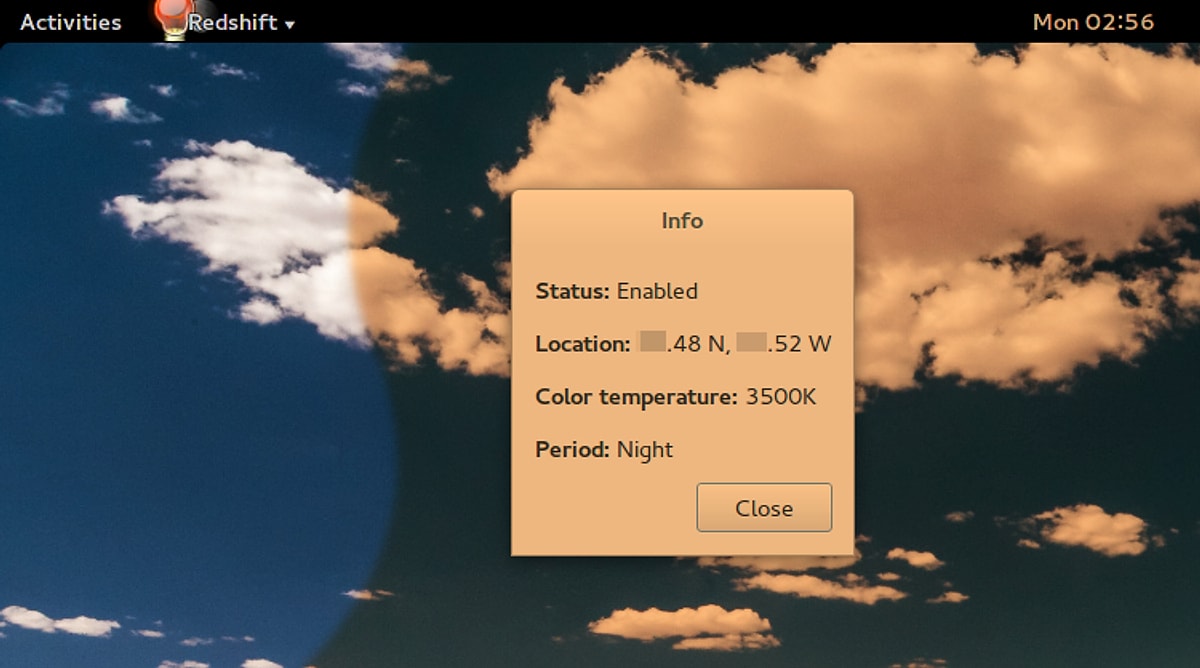Click the Redshift label in the top bar
The height and width of the screenshot is (668, 1200).
point(231,21)
